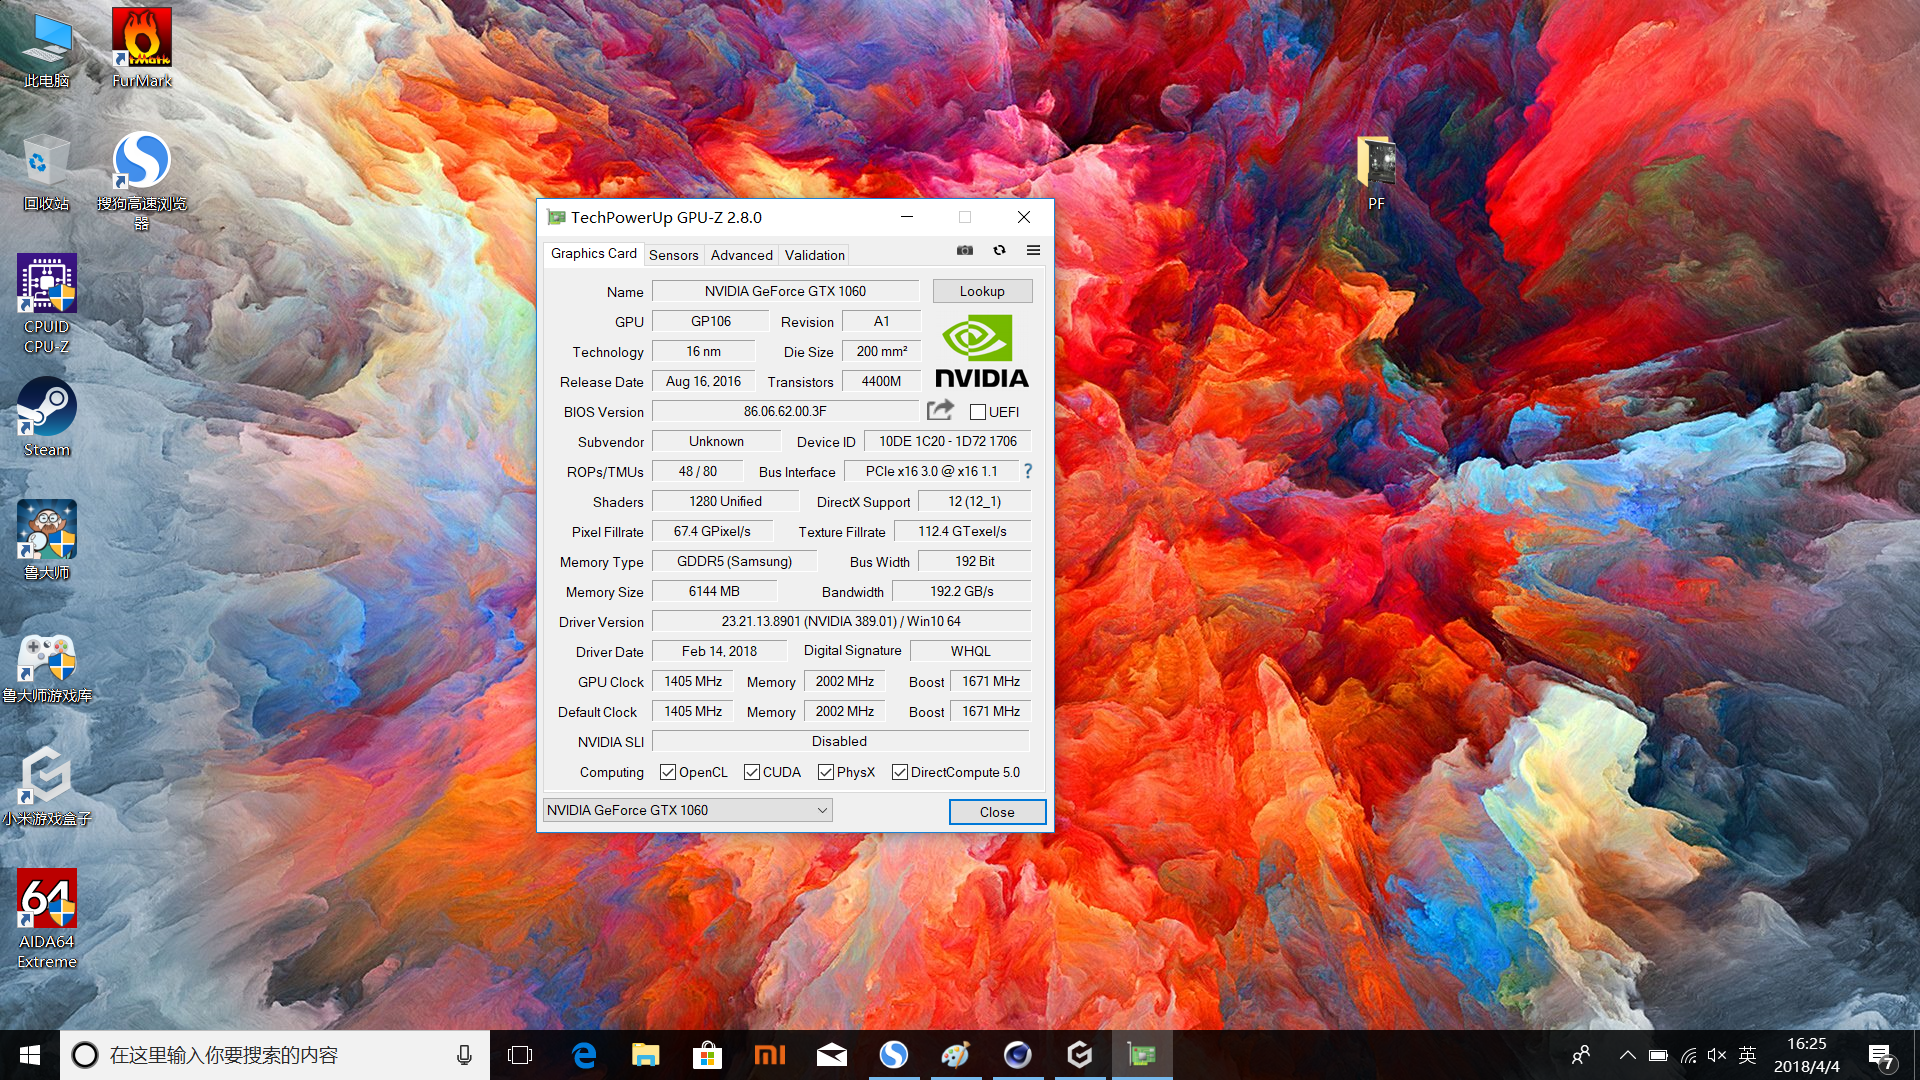Open the PF folder on the desktop

coord(1376,172)
